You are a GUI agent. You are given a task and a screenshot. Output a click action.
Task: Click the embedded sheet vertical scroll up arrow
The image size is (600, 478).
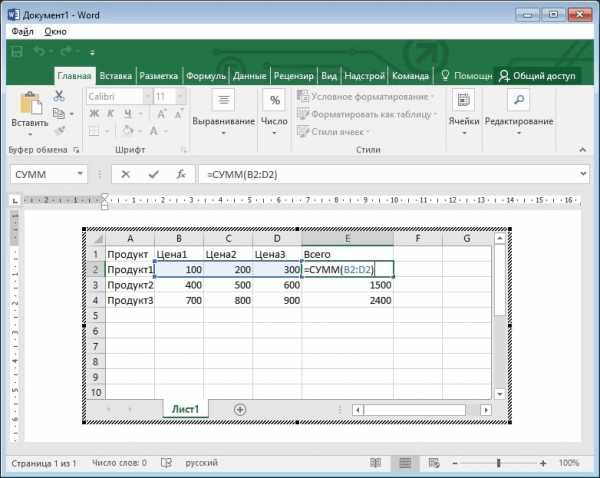(x=500, y=239)
